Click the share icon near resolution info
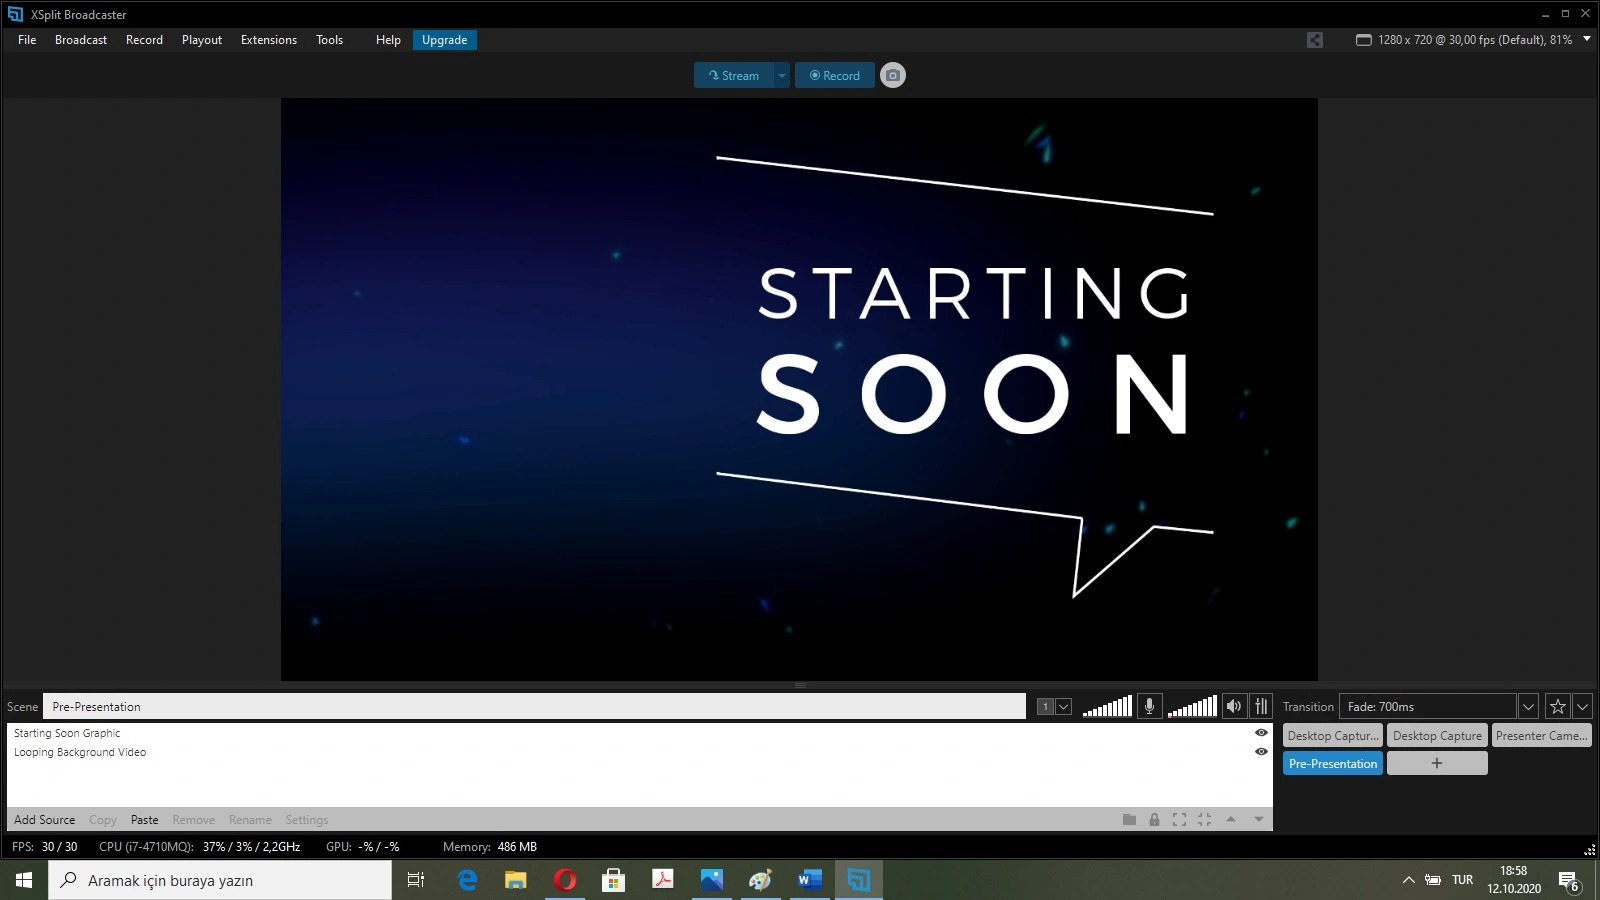Screen dimensions: 1600x900 pos(1315,40)
